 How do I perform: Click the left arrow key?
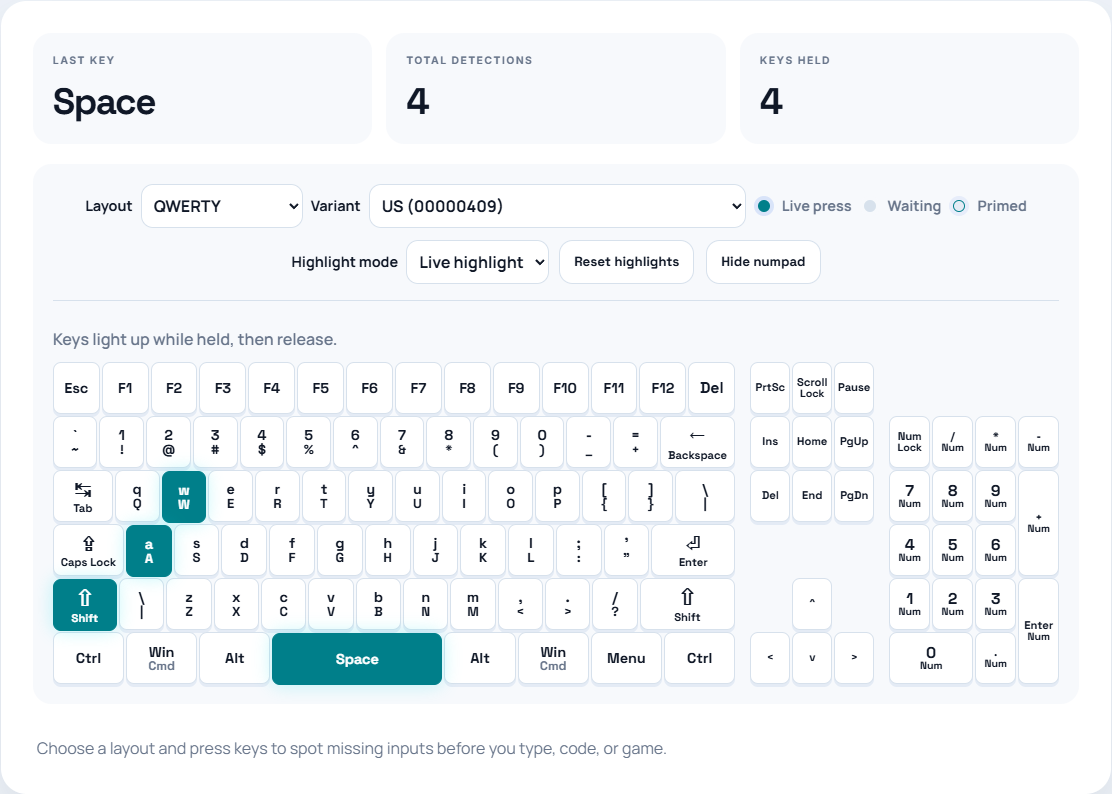770,659
